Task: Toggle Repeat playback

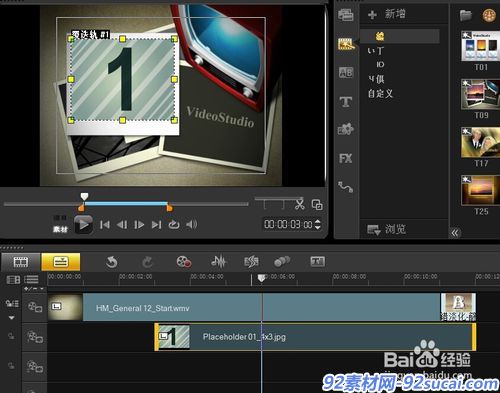Action: 174,225
